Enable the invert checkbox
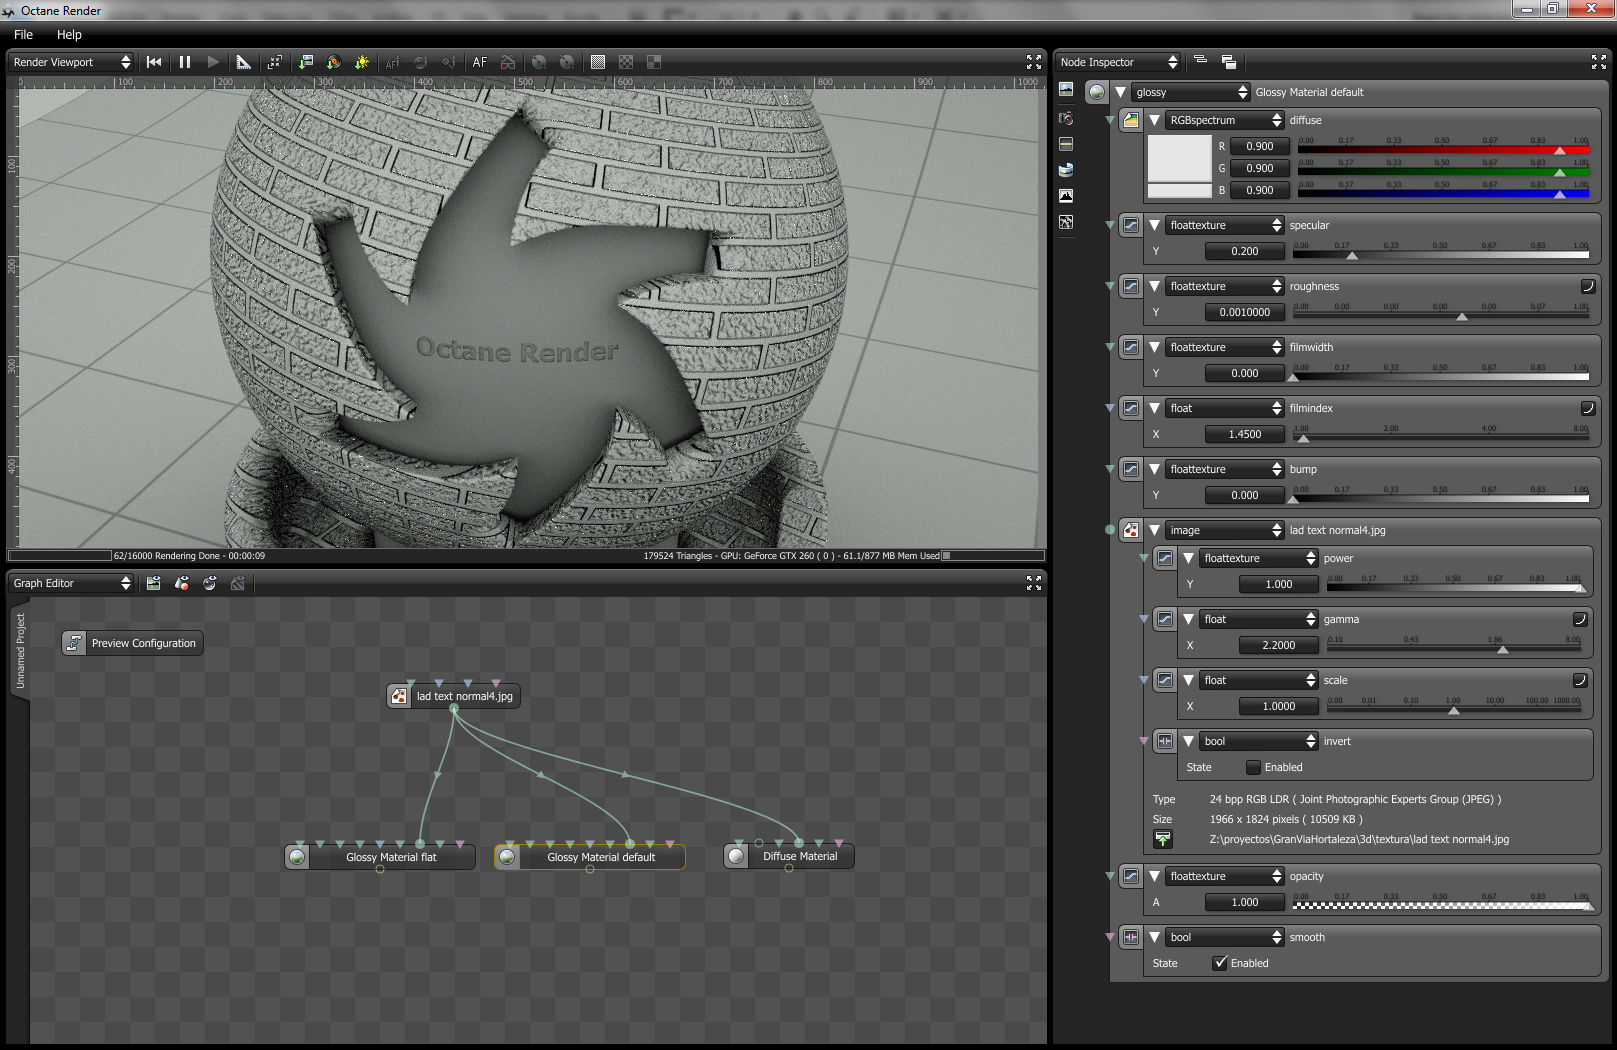Viewport: 1617px width, 1050px height. (1253, 767)
